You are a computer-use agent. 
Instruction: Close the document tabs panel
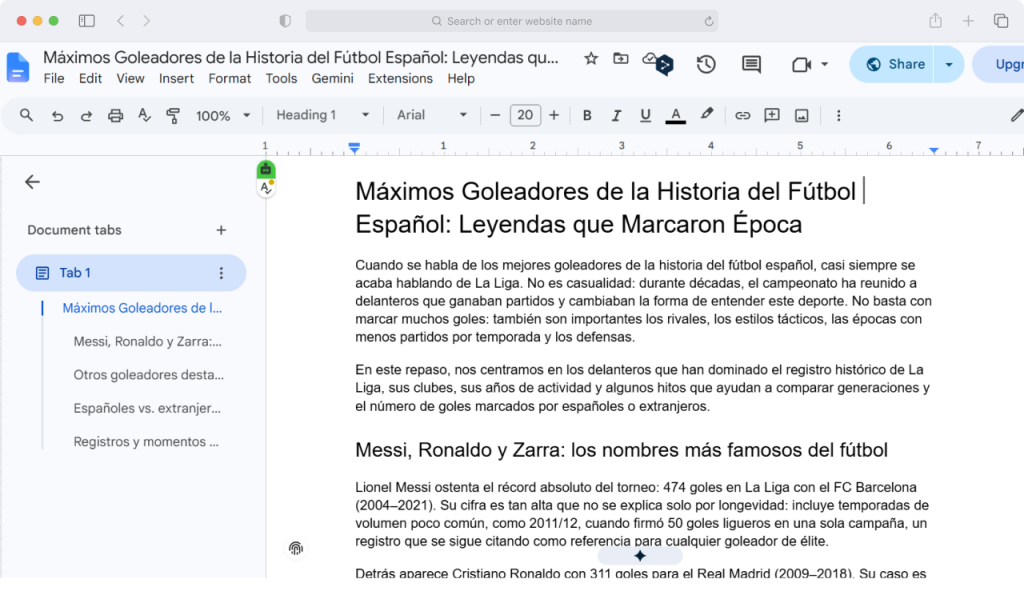point(32,182)
